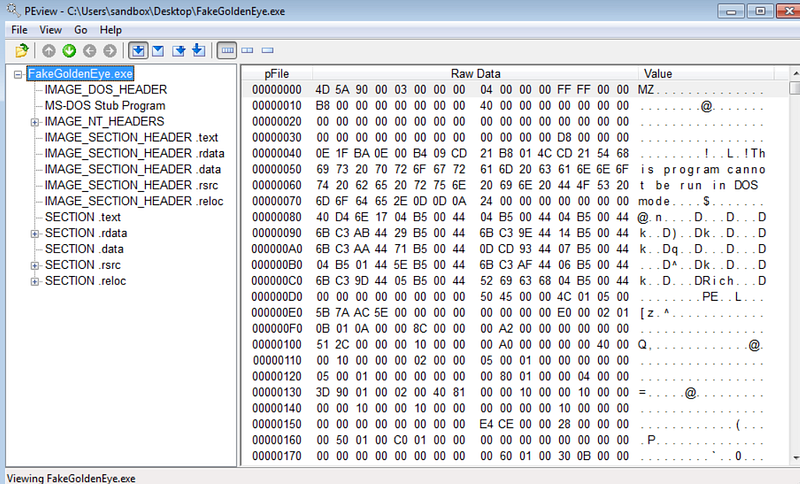Viewport: 800px width, 484px height.
Task: Click the 'MZ' value in first row
Action: point(646,90)
